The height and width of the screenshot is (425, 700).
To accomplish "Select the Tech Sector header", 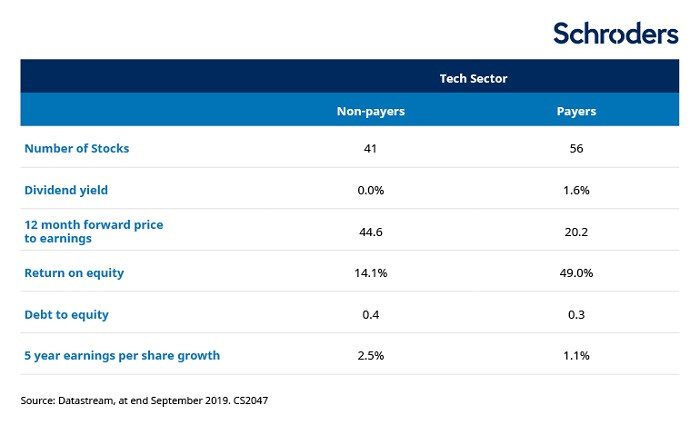I will tap(473, 77).
